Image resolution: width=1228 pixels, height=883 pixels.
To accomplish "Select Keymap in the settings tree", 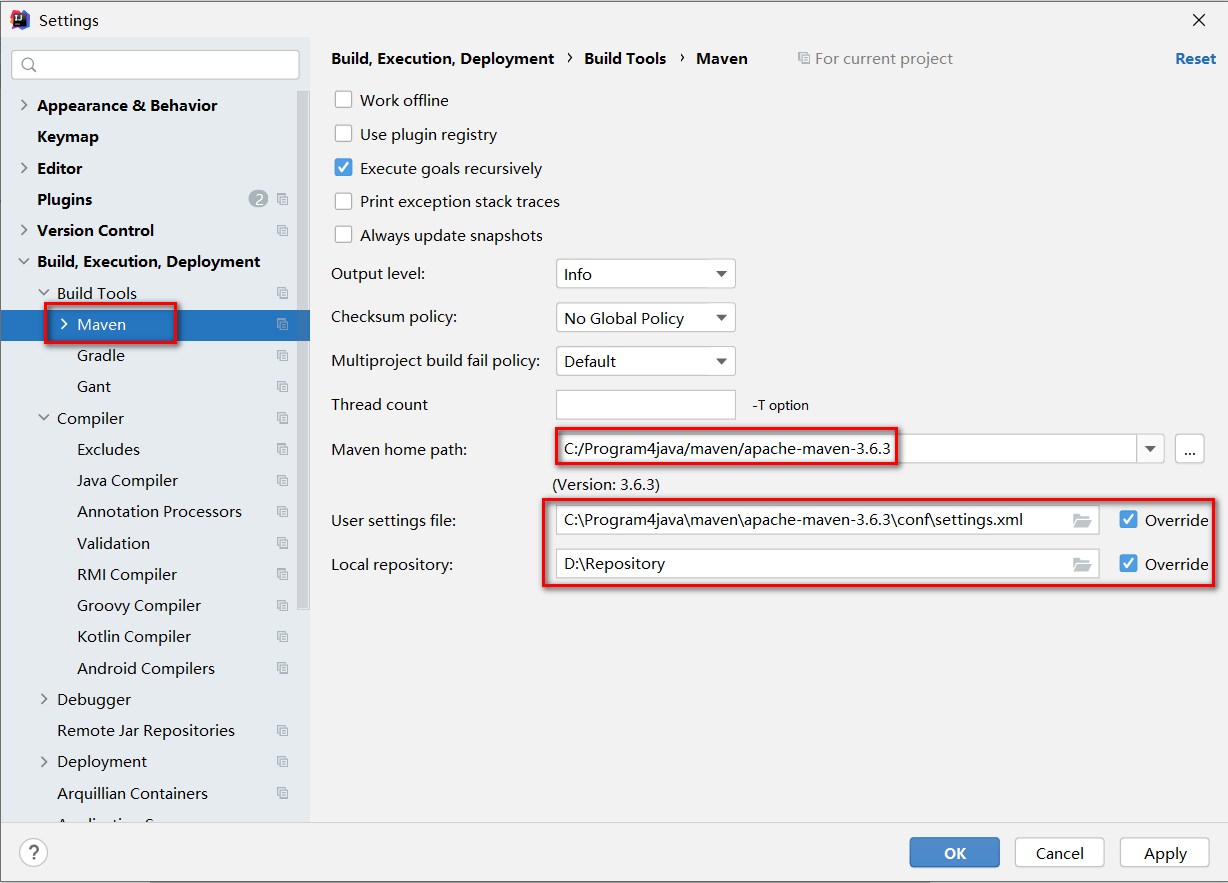I will pos(68,136).
